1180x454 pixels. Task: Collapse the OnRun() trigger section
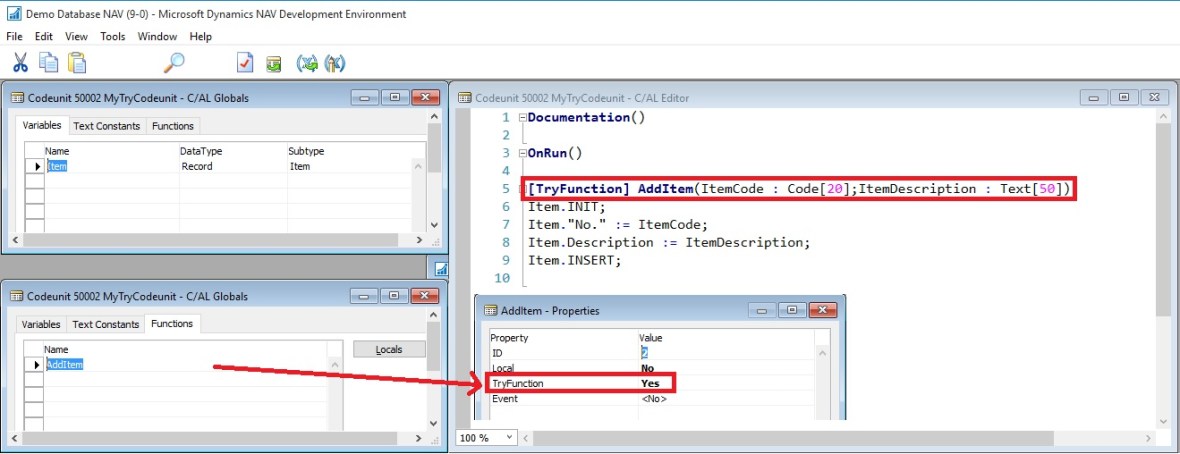tap(521, 154)
